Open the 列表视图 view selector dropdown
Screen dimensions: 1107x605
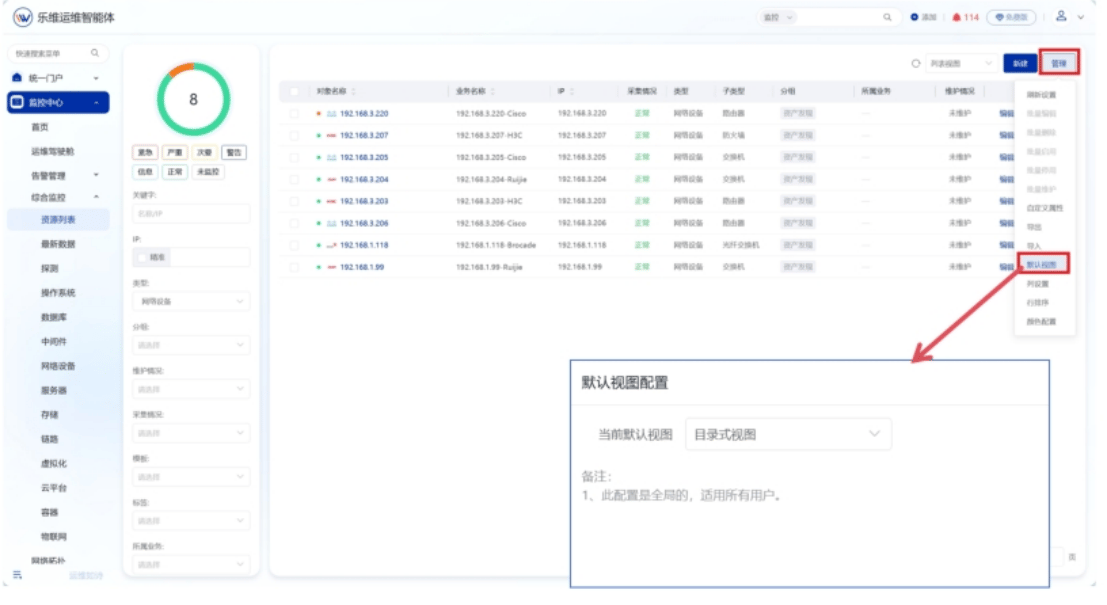tap(960, 64)
